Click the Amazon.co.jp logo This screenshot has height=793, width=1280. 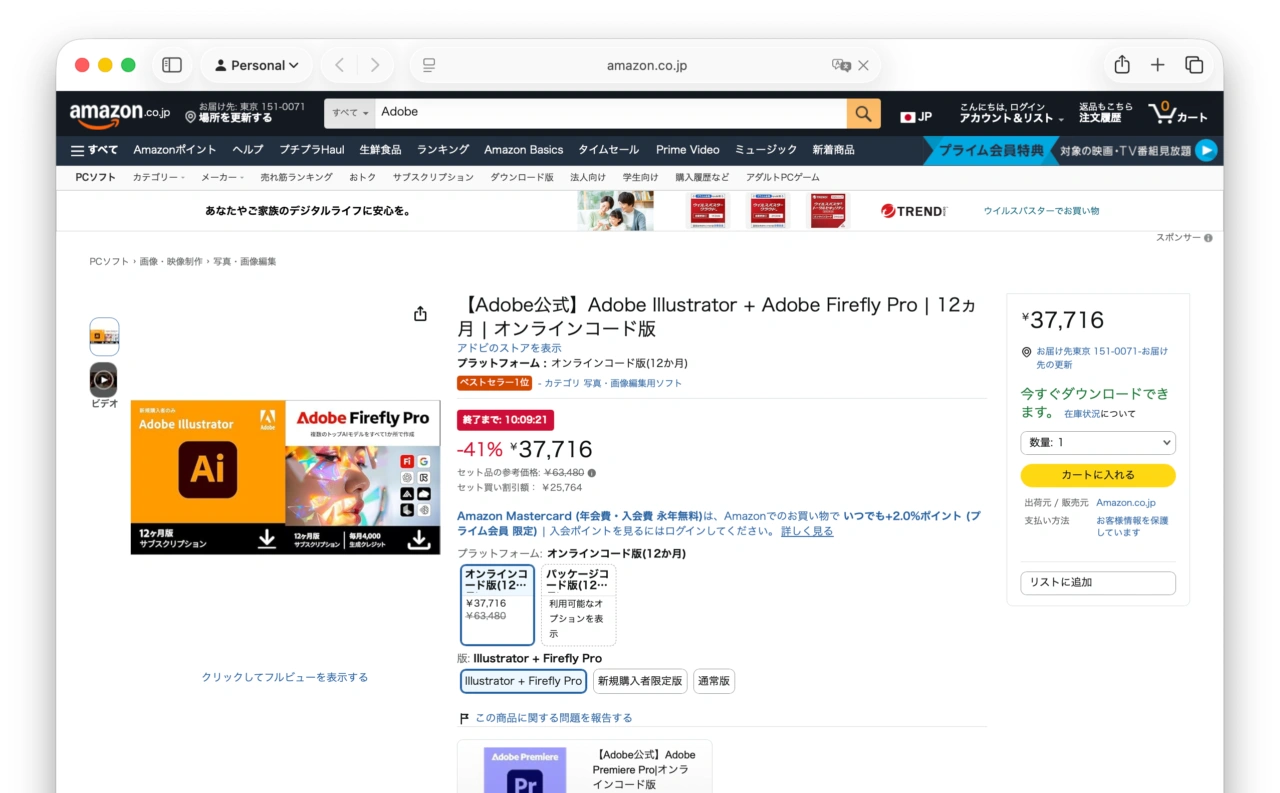click(120, 115)
